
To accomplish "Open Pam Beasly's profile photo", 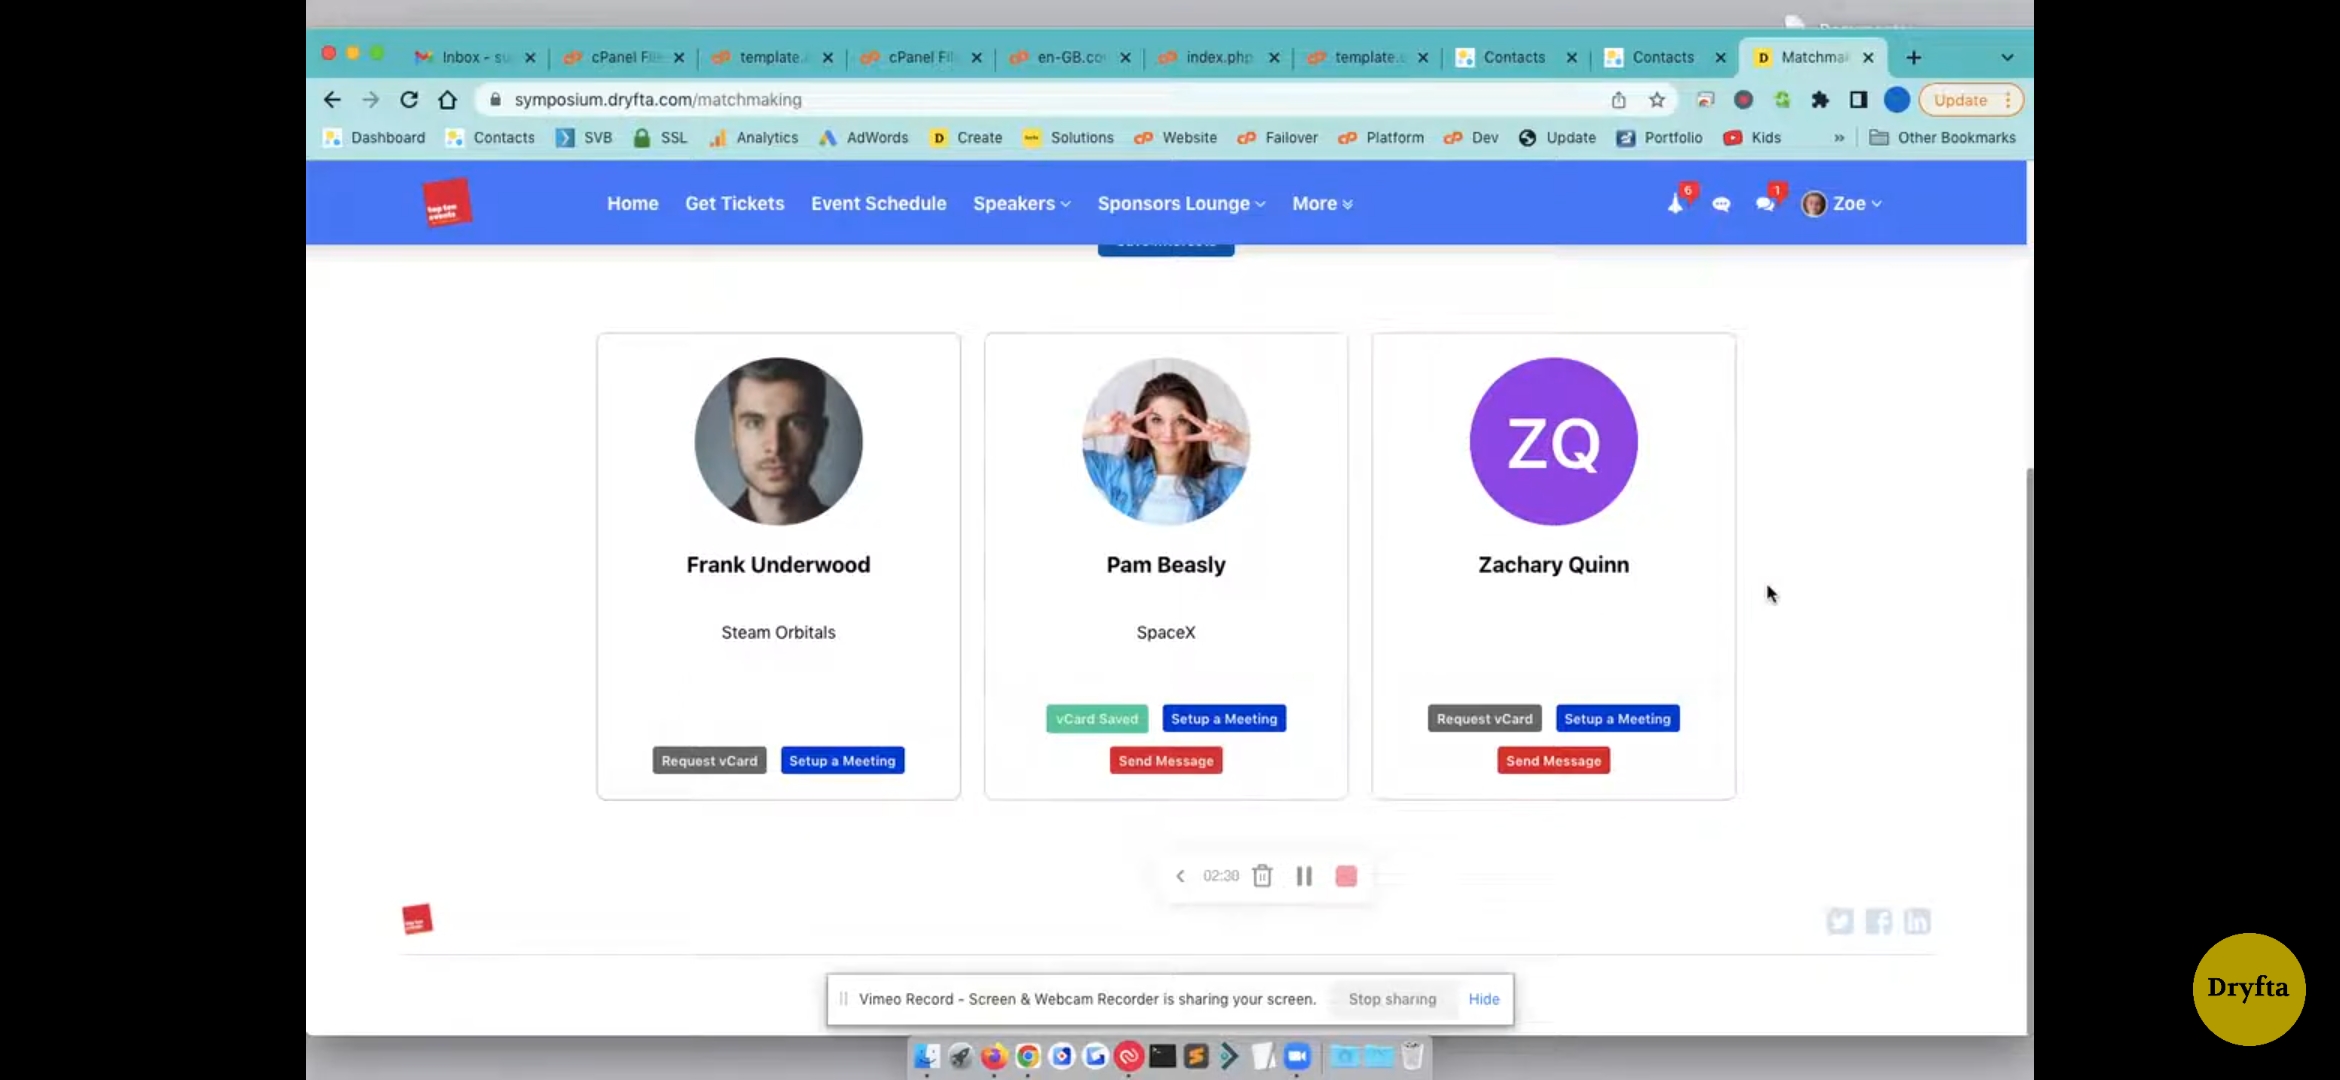I will 1166,441.
